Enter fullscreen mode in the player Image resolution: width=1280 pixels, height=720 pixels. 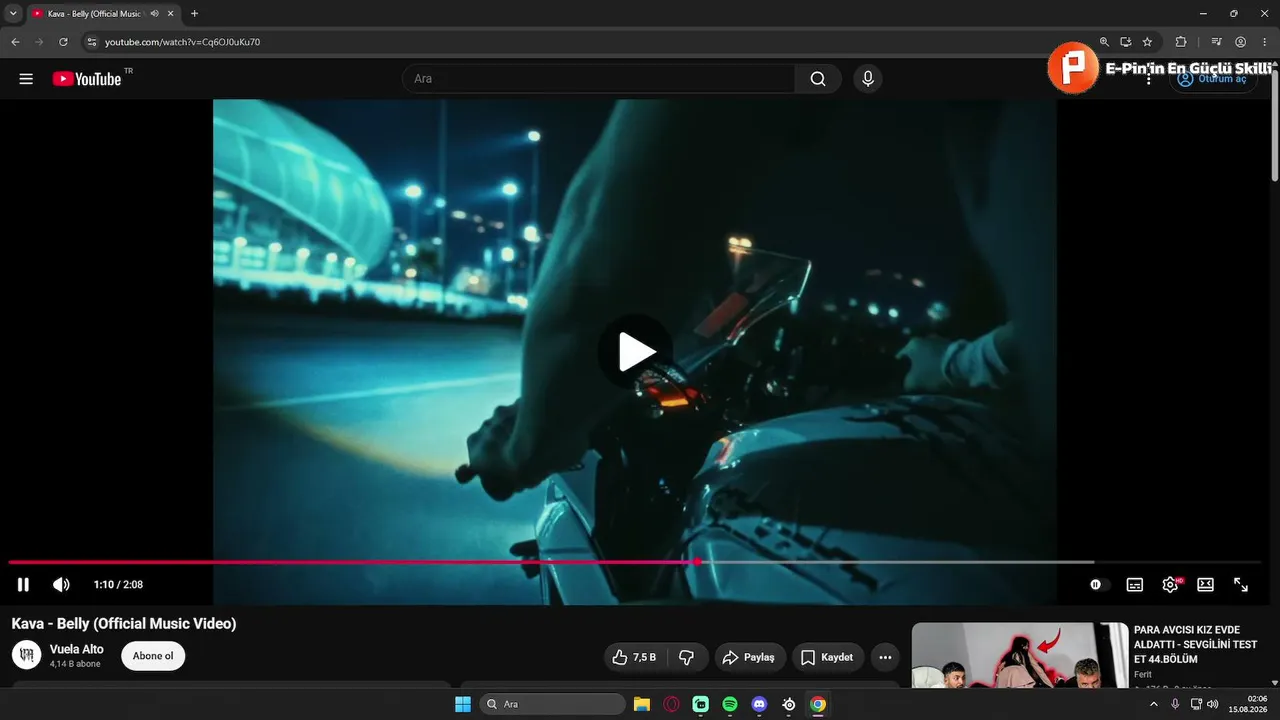point(1241,585)
